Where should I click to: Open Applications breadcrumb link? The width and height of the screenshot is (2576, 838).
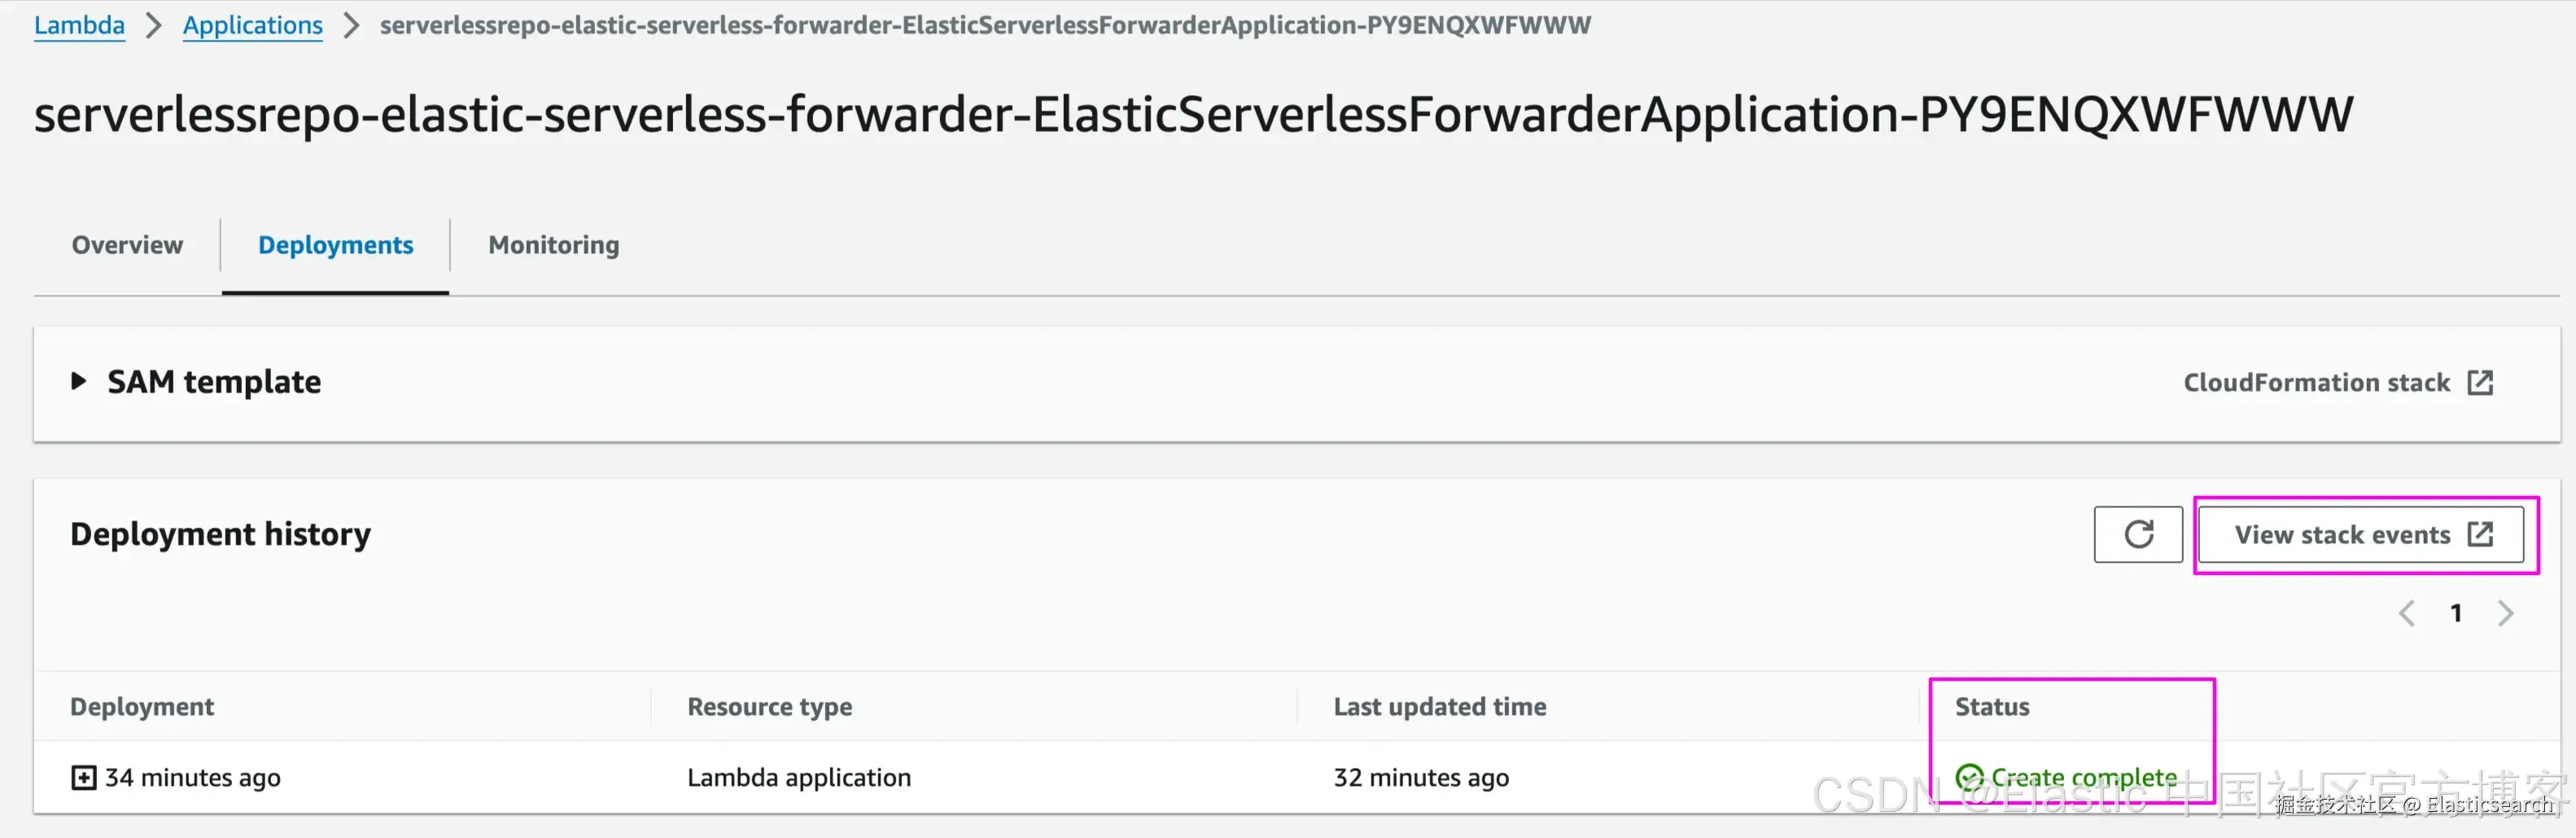coord(252,25)
